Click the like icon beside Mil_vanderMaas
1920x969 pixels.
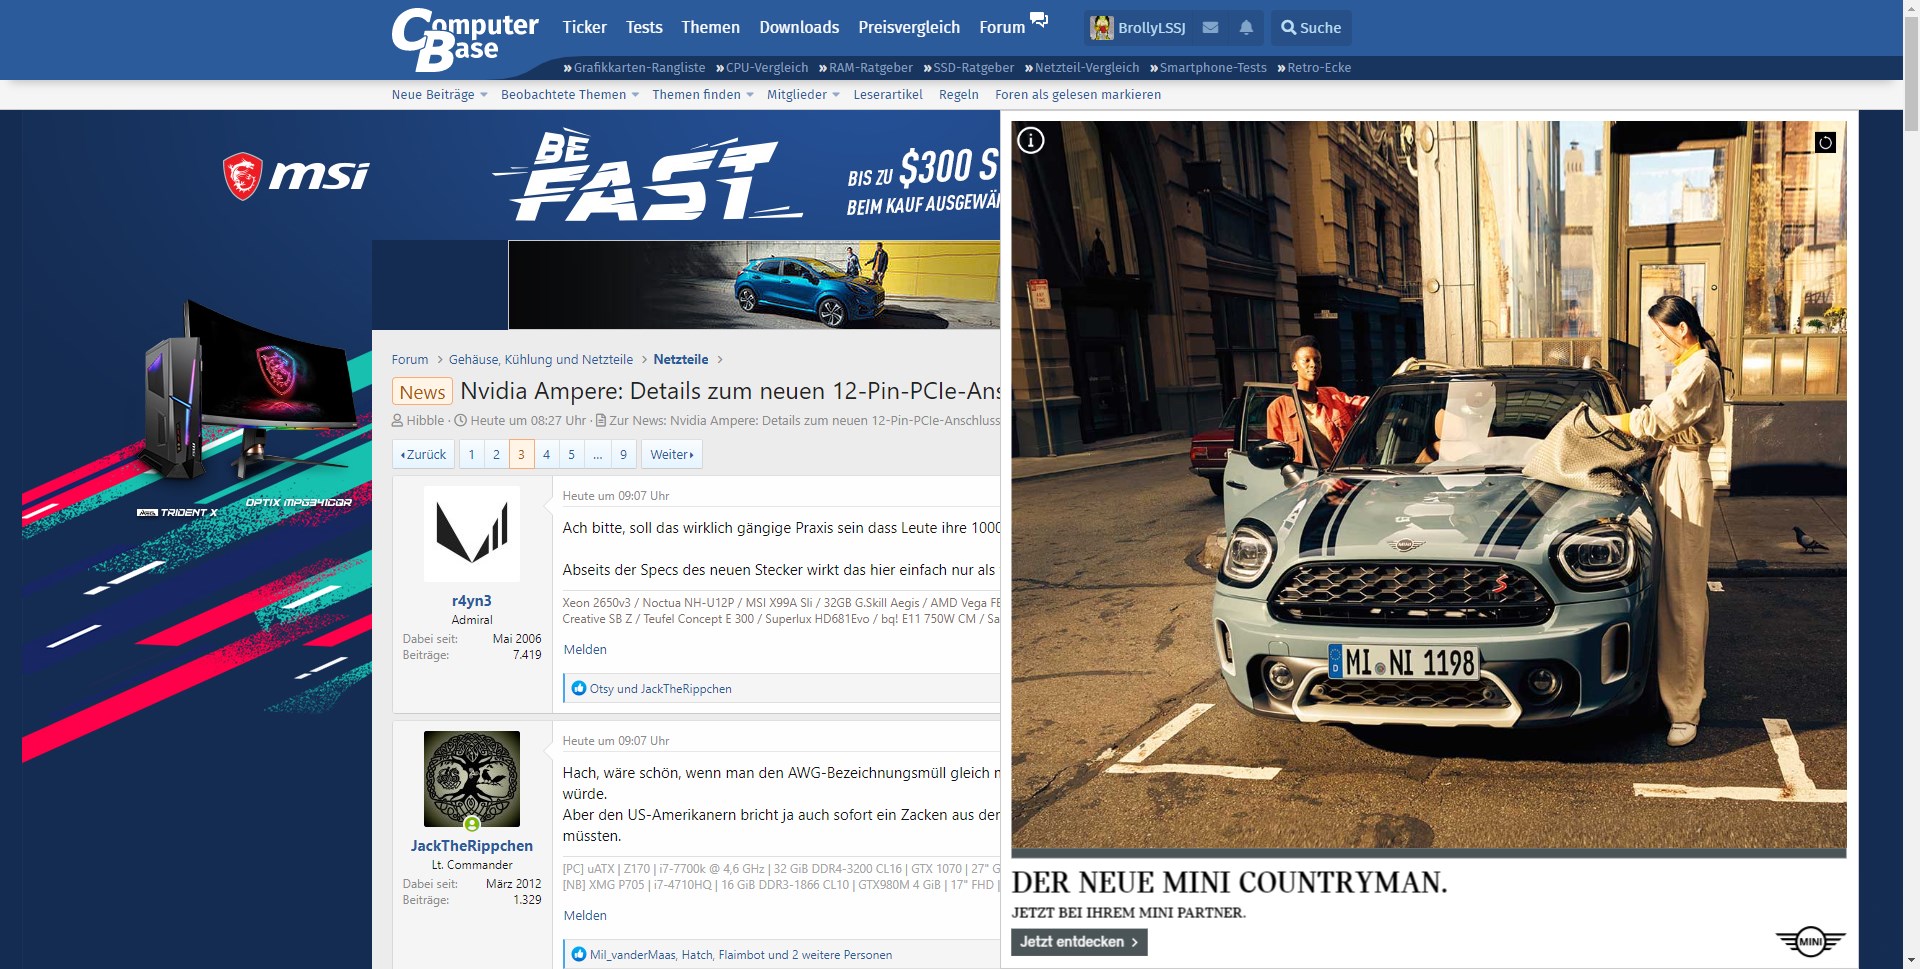[x=578, y=954]
